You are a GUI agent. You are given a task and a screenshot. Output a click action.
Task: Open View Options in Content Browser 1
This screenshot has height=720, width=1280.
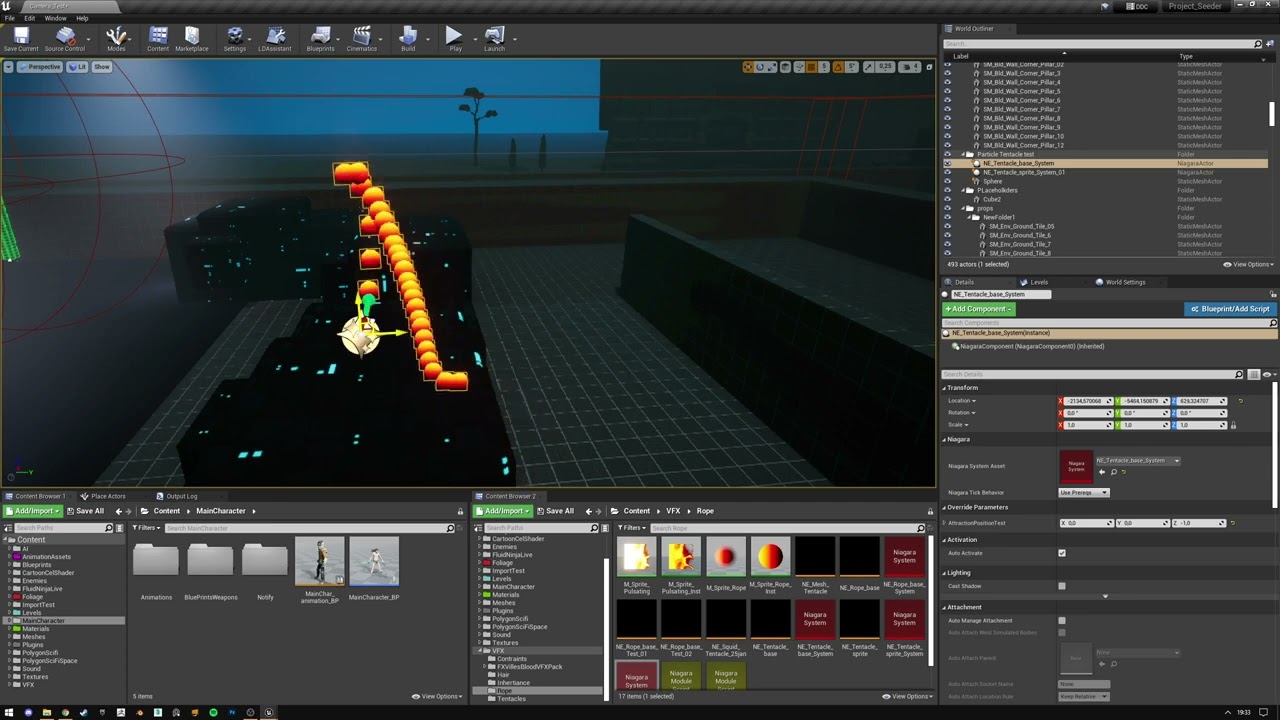[436, 696]
